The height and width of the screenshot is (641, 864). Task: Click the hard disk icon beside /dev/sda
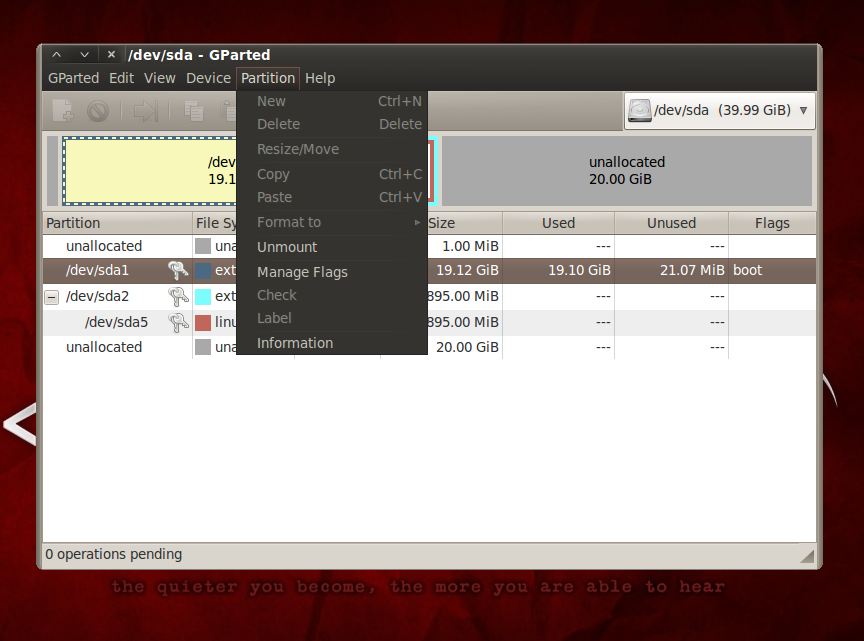click(x=640, y=110)
